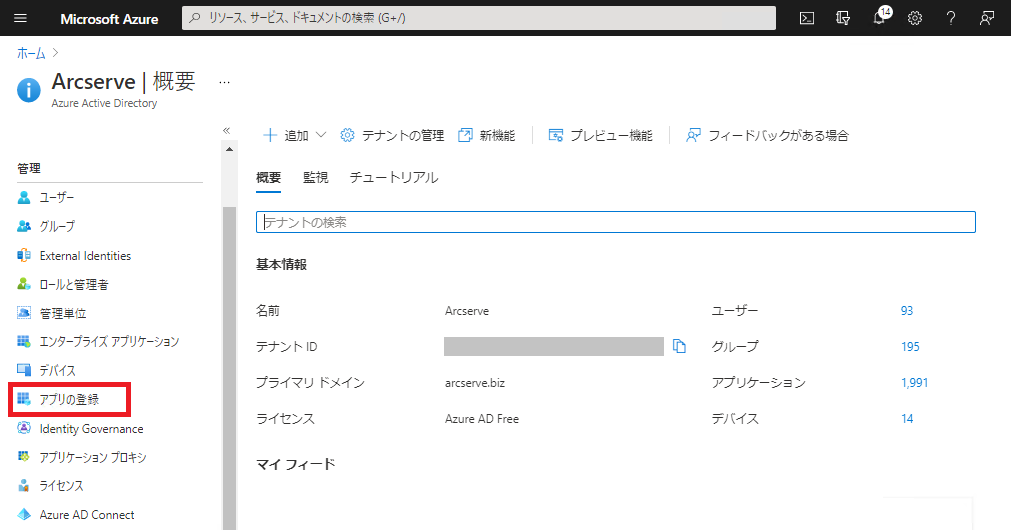The image size is (1011, 530).
Task: Click the グループ icon in sidebar
Action: [x=24, y=226]
